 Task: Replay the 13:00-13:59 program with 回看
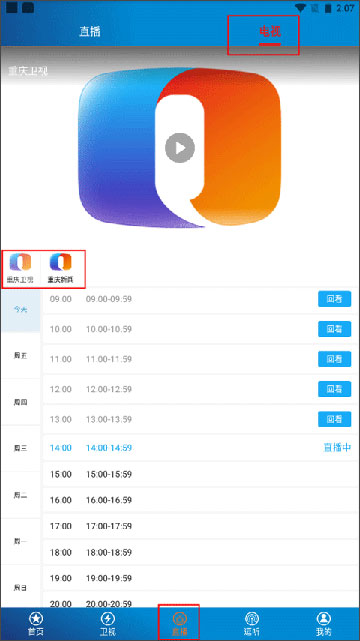click(334, 419)
